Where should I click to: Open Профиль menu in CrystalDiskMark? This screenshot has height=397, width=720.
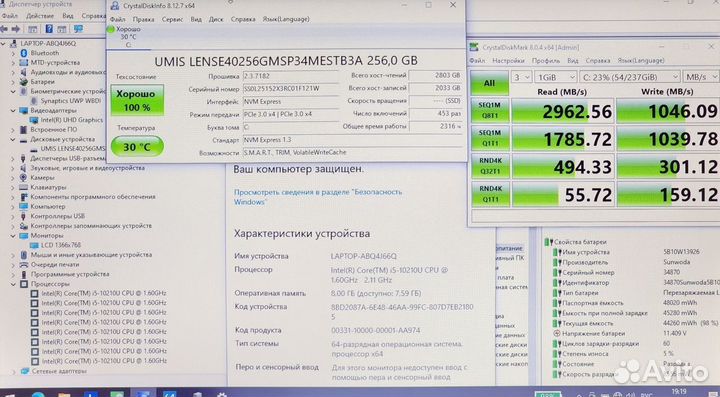tap(546, 61)
